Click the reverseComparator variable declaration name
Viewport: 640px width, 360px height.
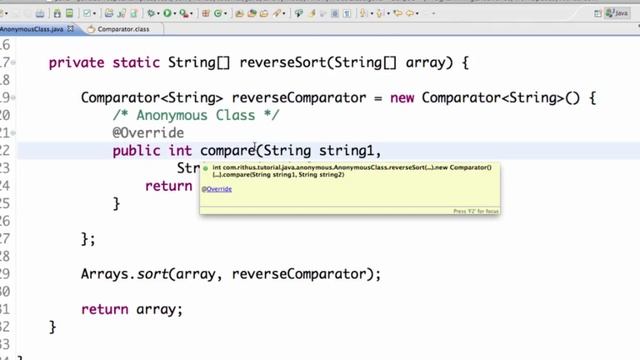tap(299, 98)
